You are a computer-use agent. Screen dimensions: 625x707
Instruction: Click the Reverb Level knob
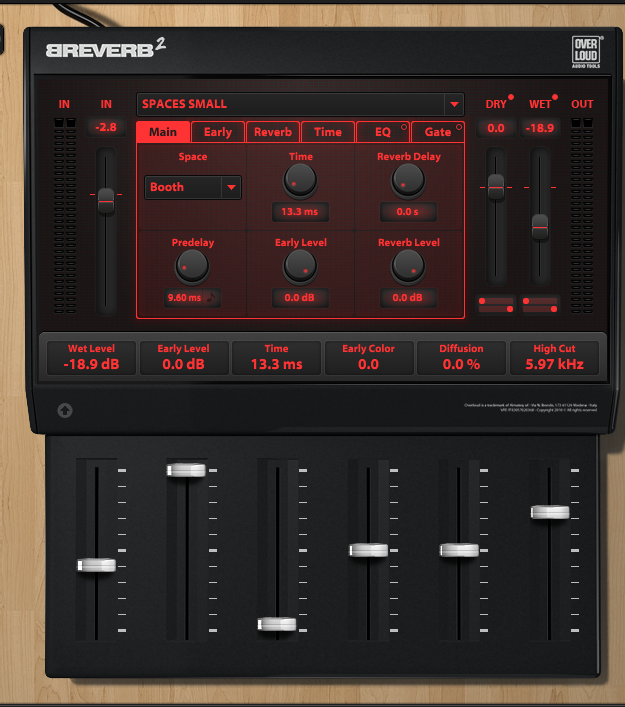tap(408, 266)
